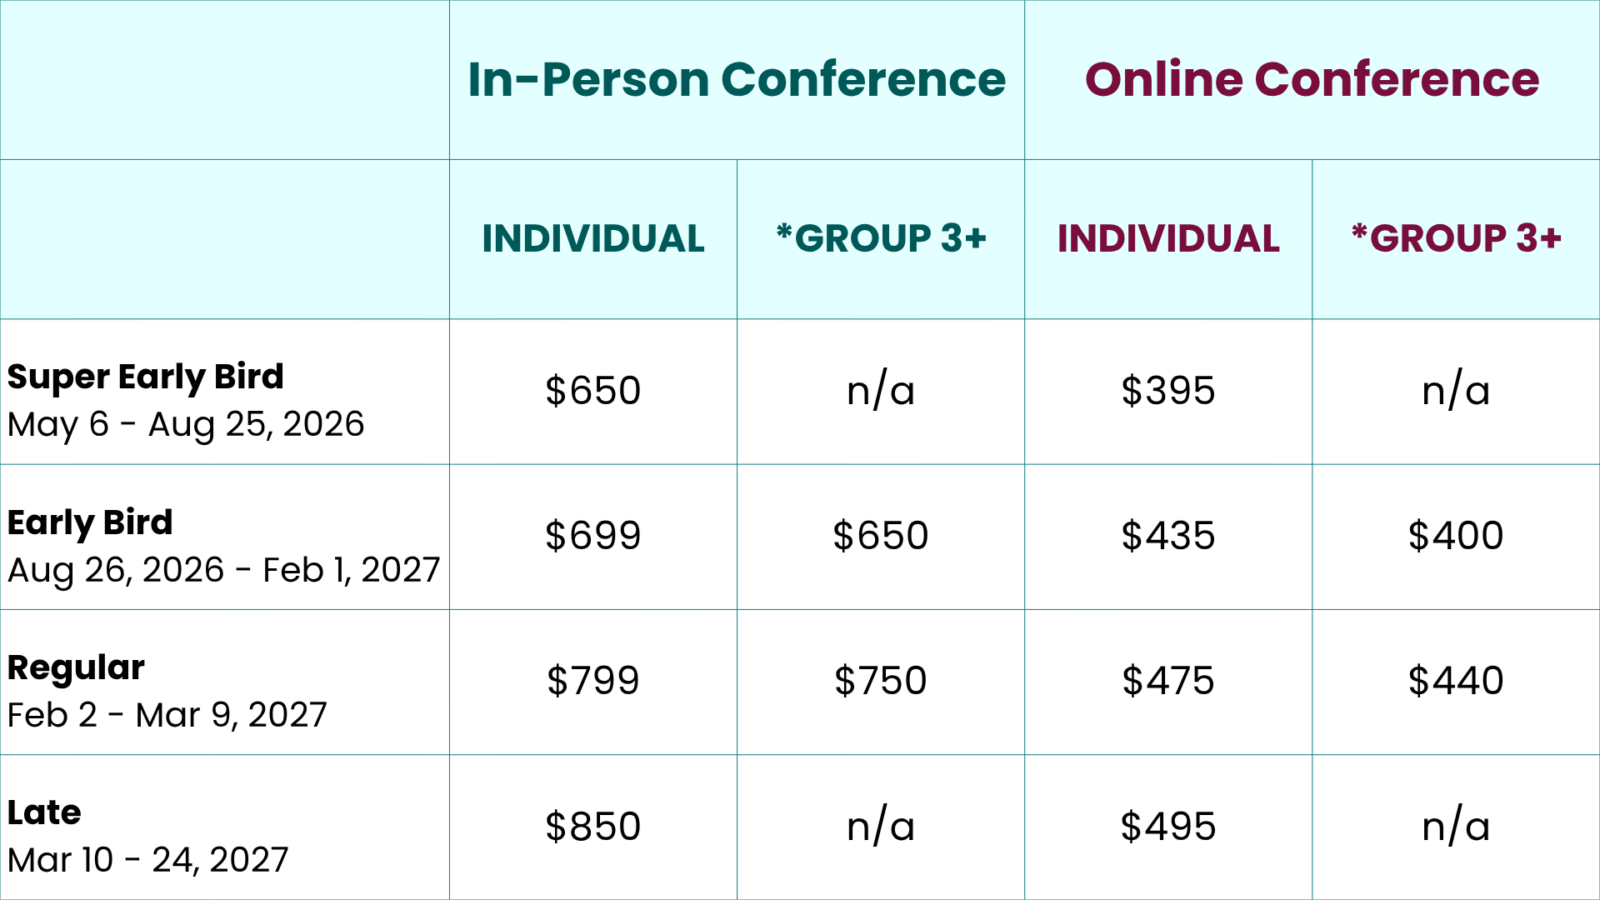Click the $699 Early Bird individual price

(593, 536)
